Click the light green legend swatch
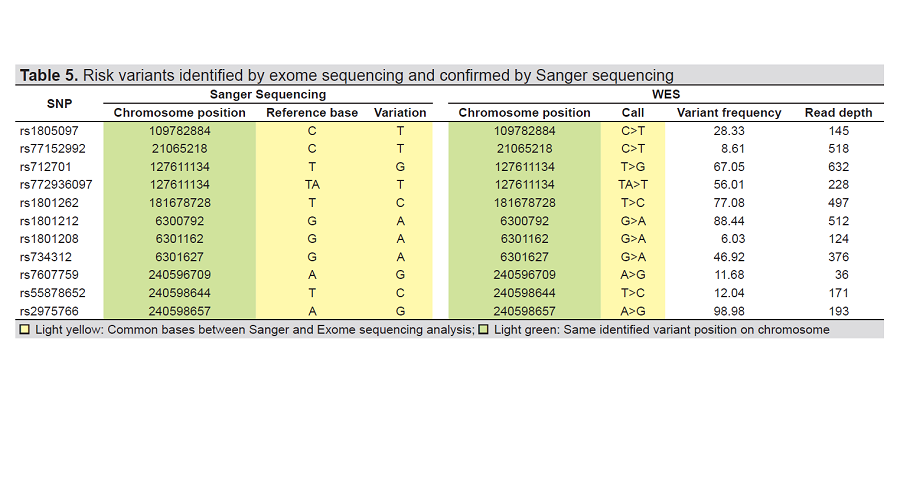 click(484, 330)
